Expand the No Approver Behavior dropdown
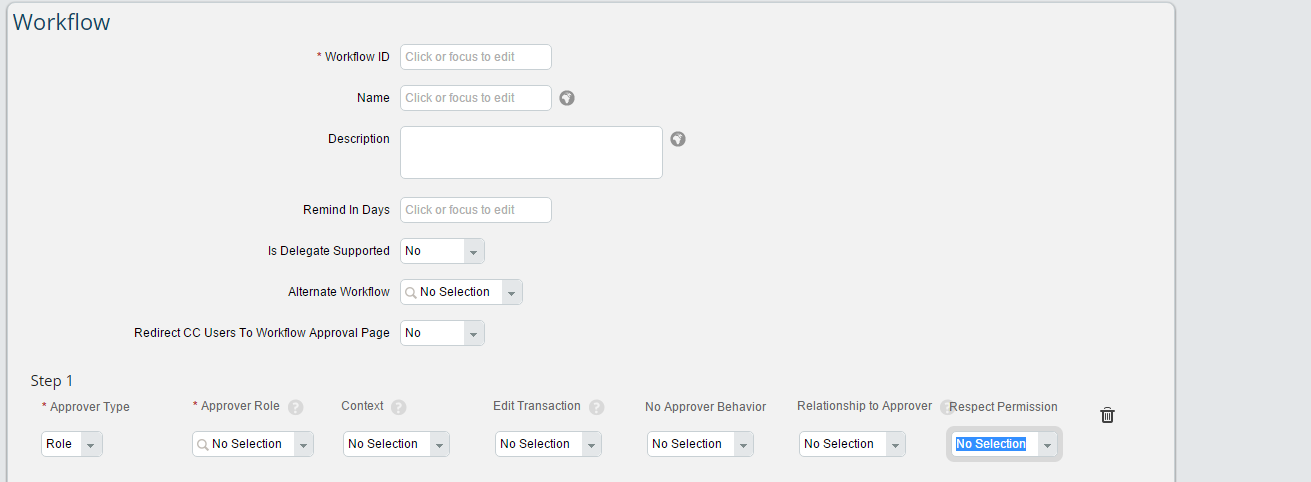 700,444
